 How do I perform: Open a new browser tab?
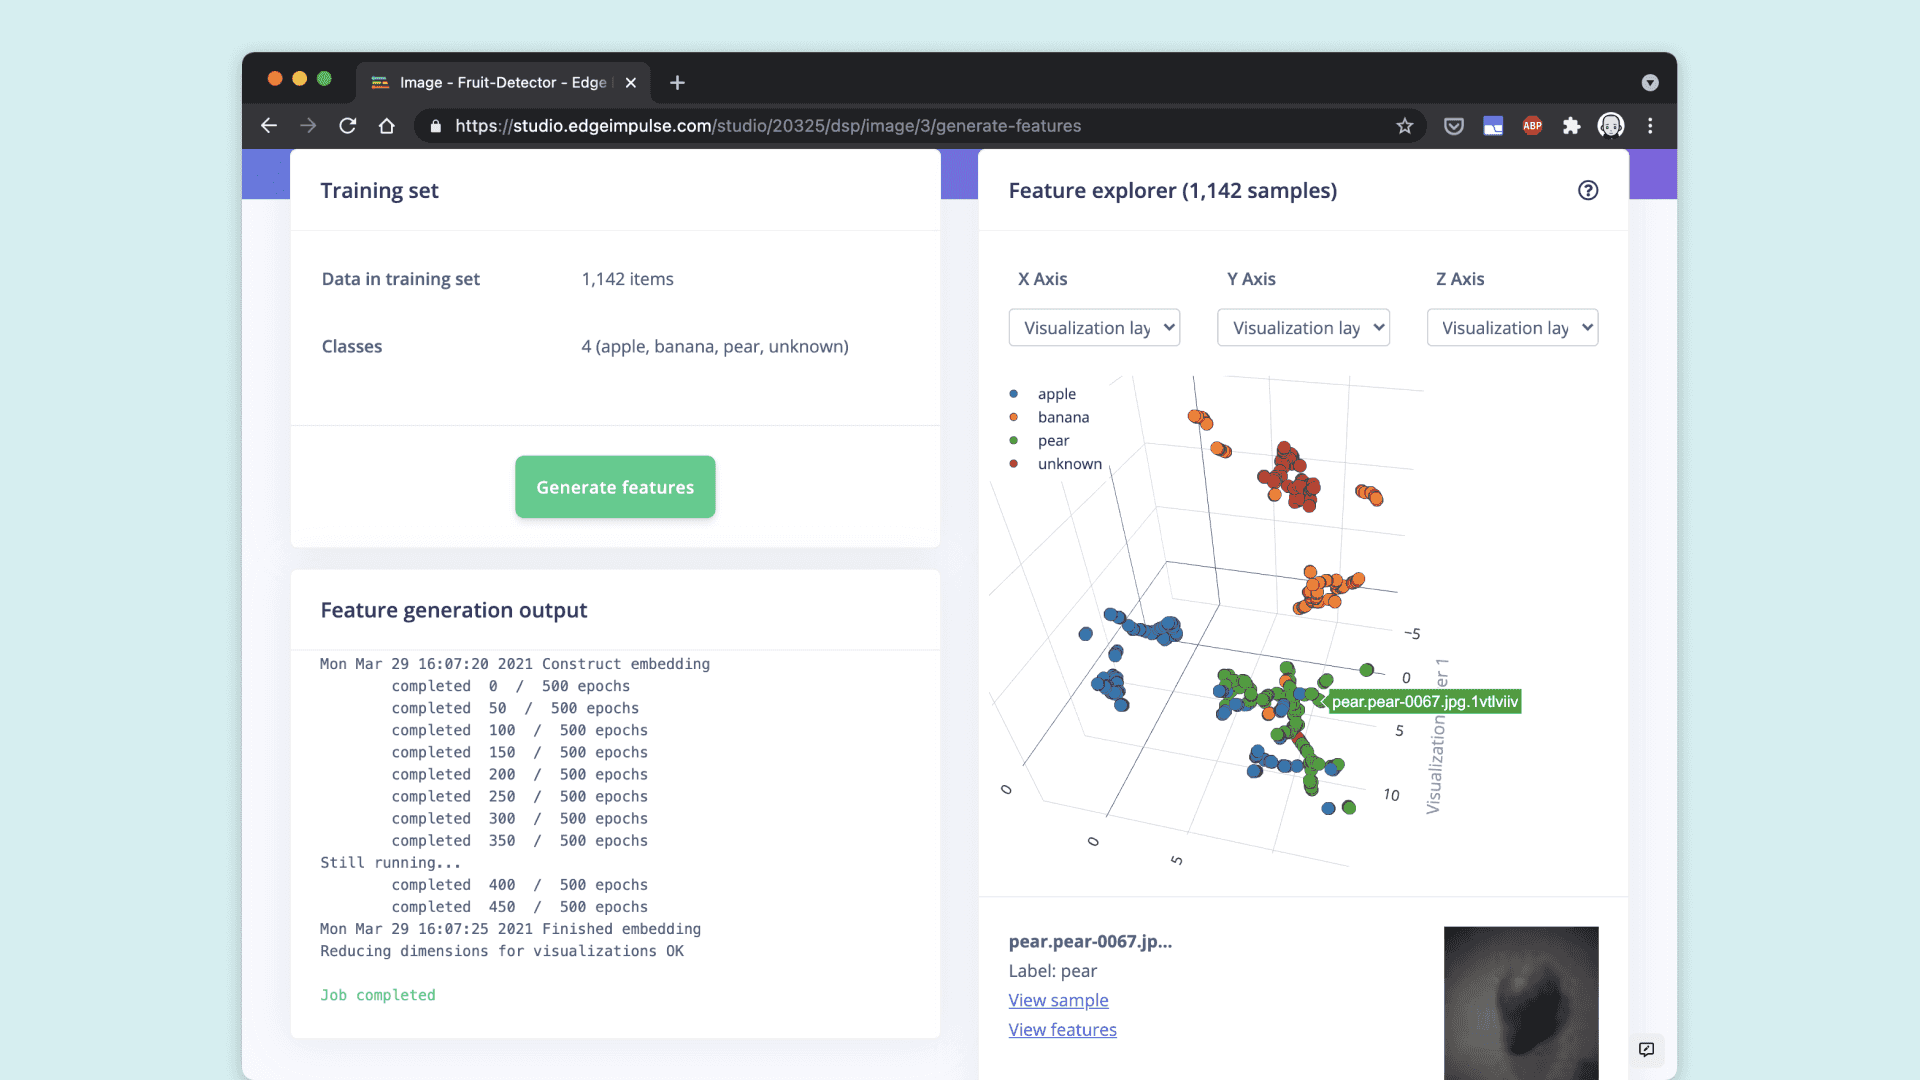(678, 83)
